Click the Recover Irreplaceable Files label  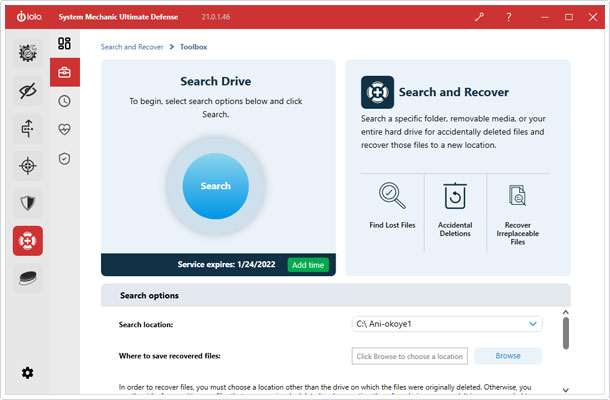point(517,233)
